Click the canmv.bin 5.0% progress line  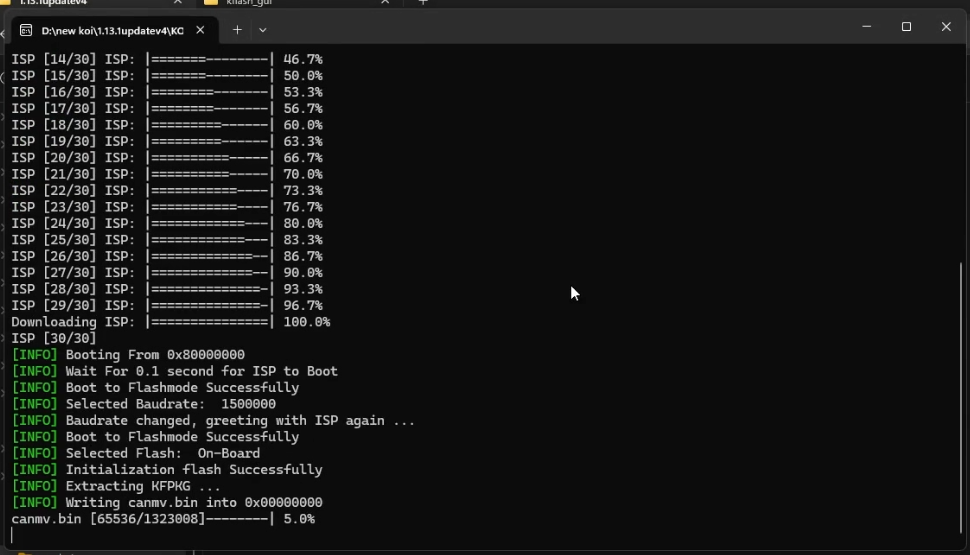(x=163, y=519)
